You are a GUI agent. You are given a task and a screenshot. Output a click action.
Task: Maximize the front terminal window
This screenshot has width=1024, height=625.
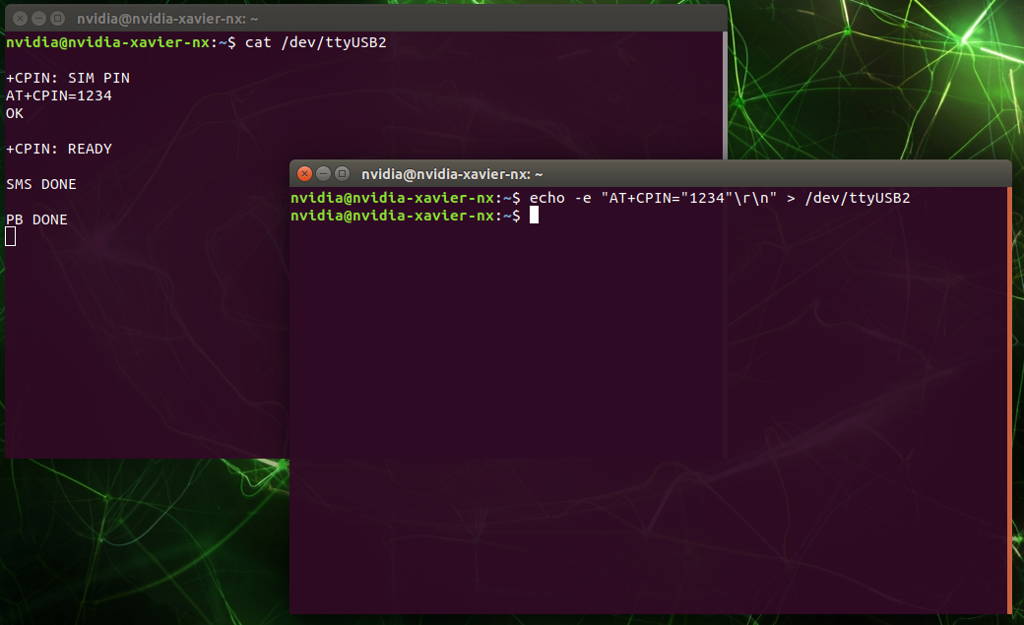pyautogui.click(x=342, y=174)
